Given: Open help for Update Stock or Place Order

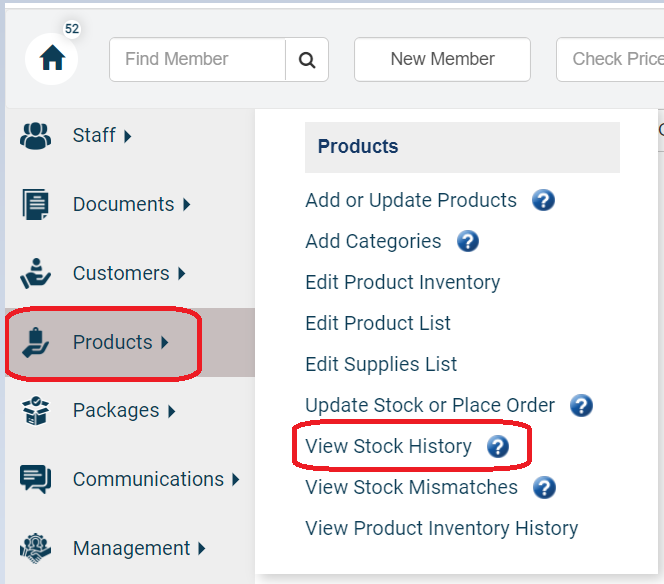Looking at the screenshot, I should coord(581,405).
